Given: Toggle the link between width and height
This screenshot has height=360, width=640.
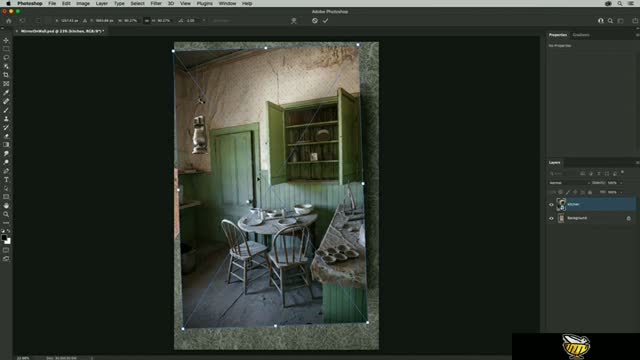Looking at the screenshot, I should point(147,20).
